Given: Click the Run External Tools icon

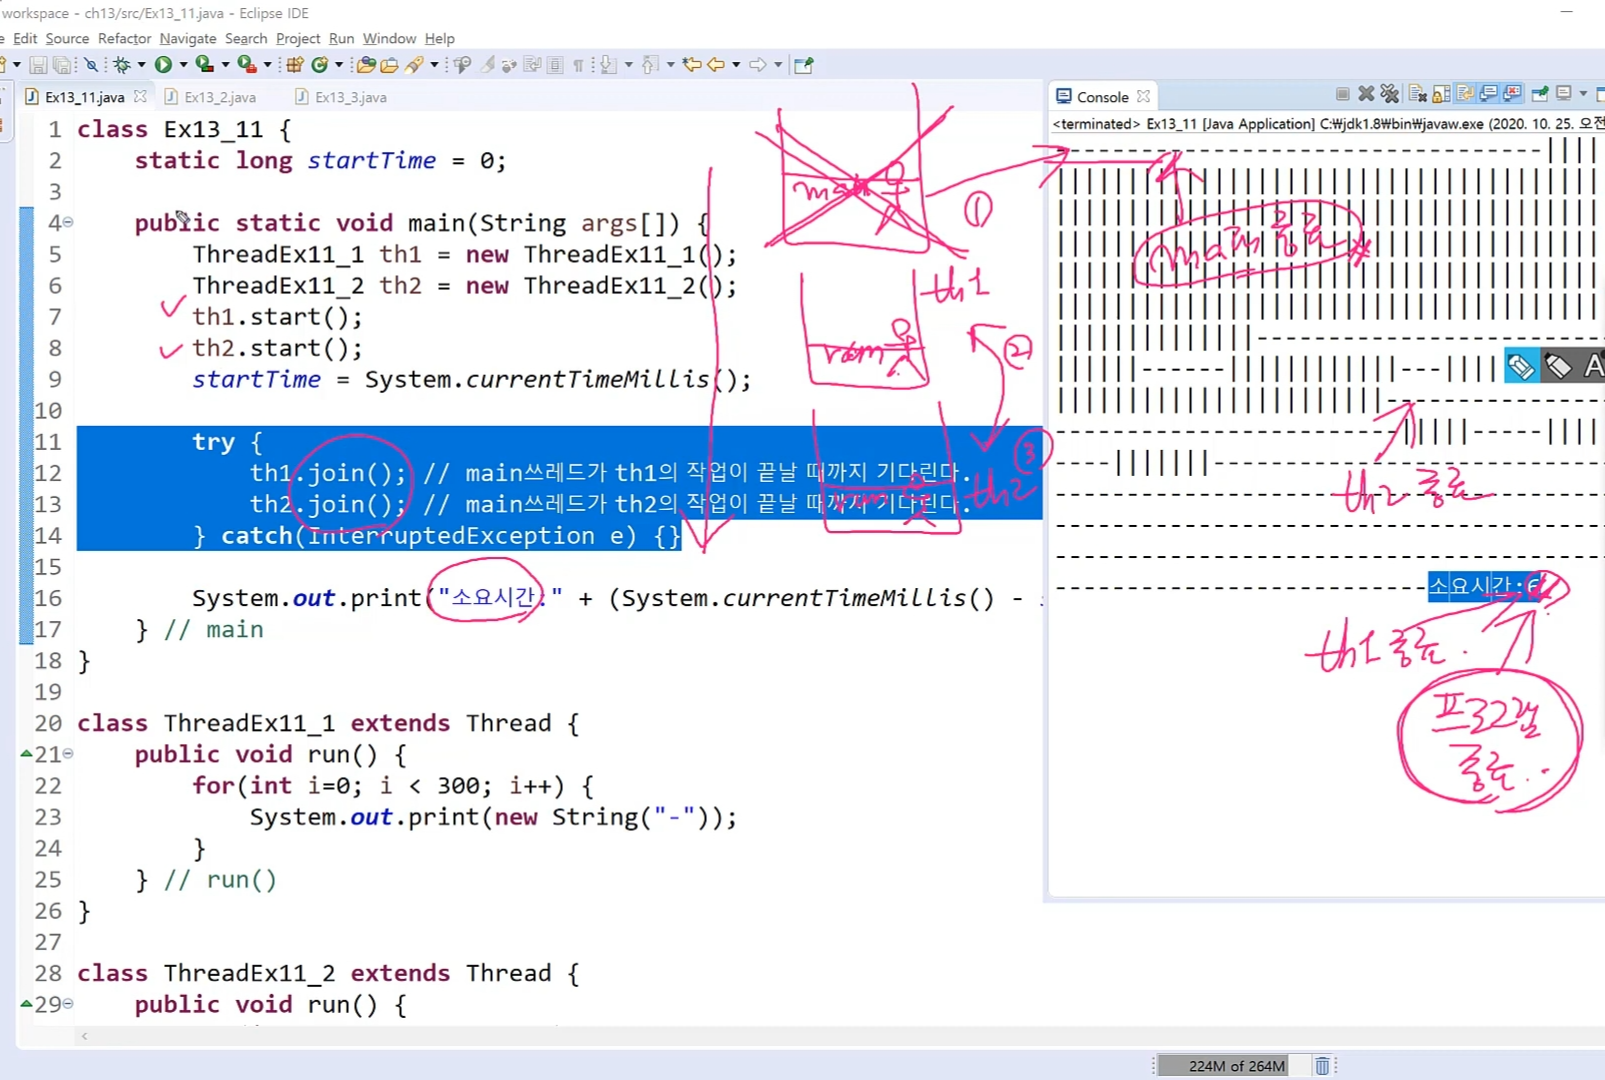Looking at the screenshot, I should (x=246, y=65).
